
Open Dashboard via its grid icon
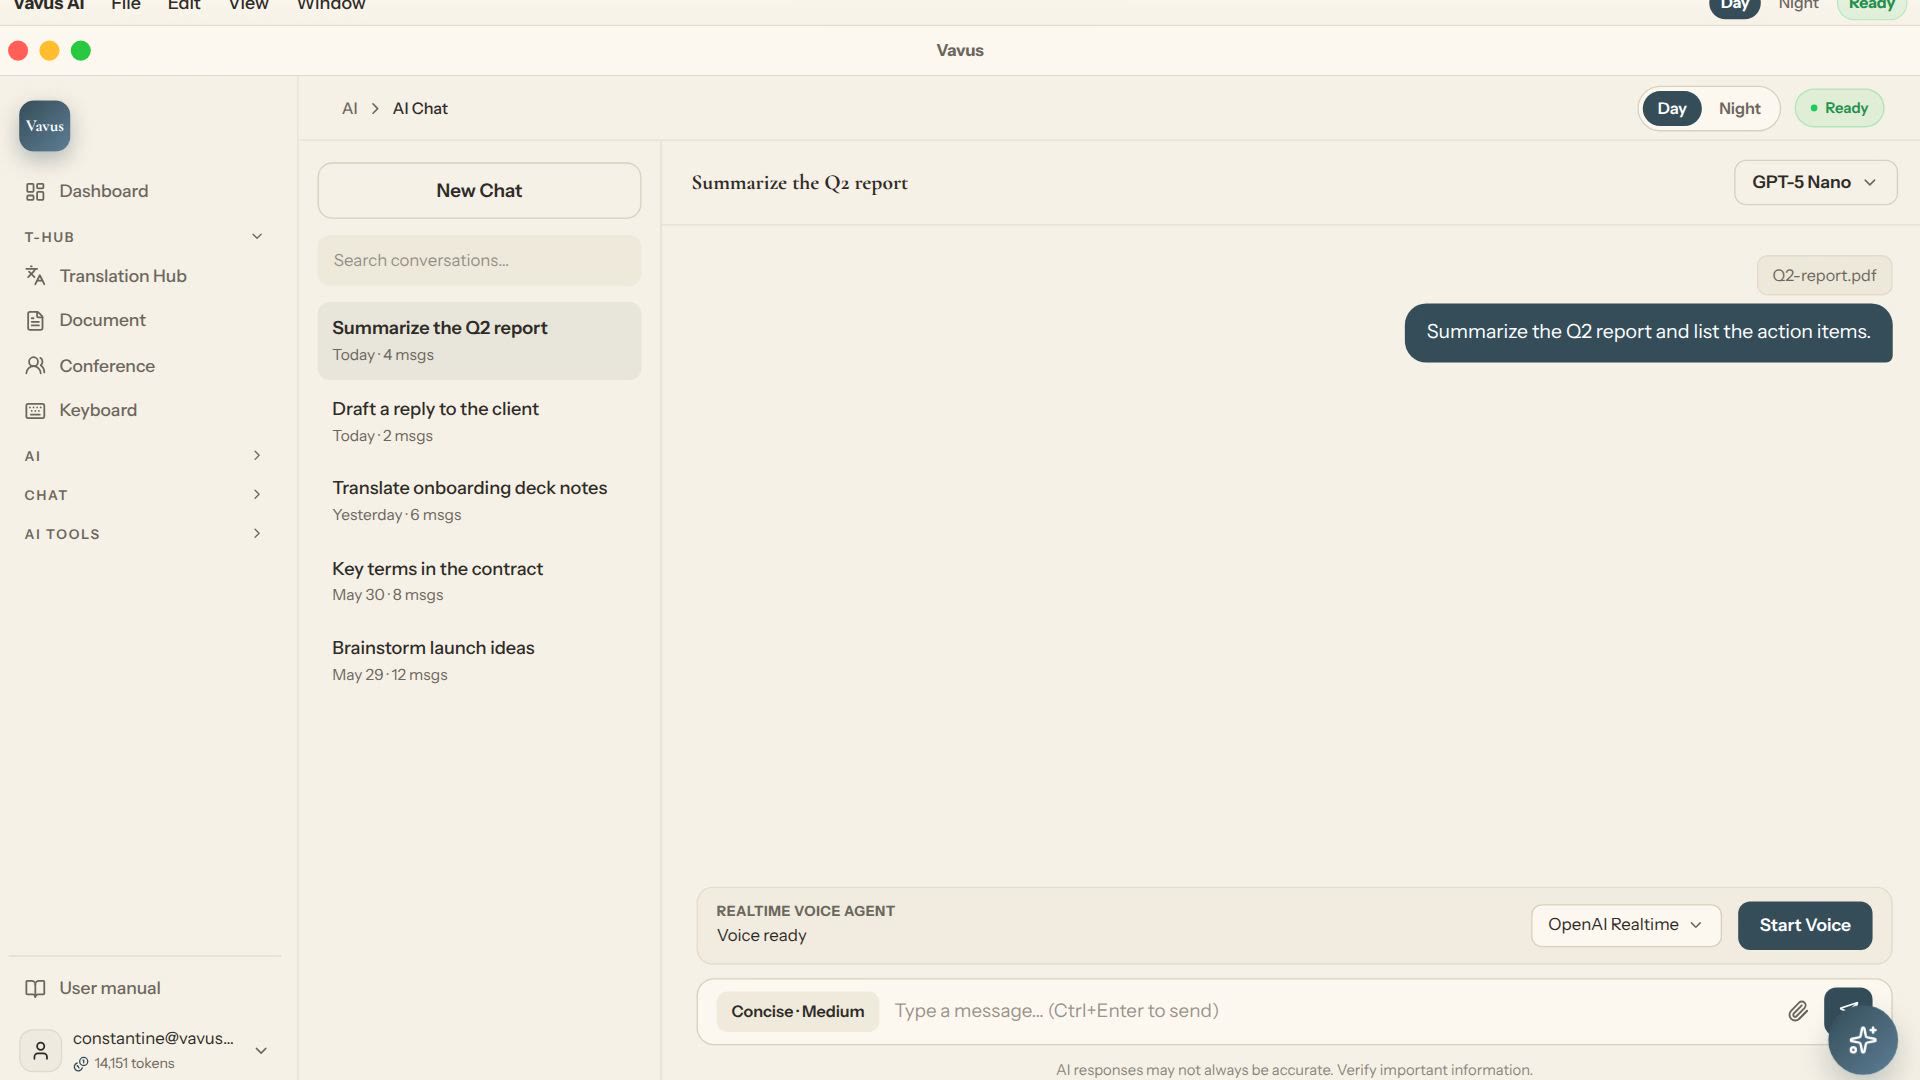click(35, 191)
